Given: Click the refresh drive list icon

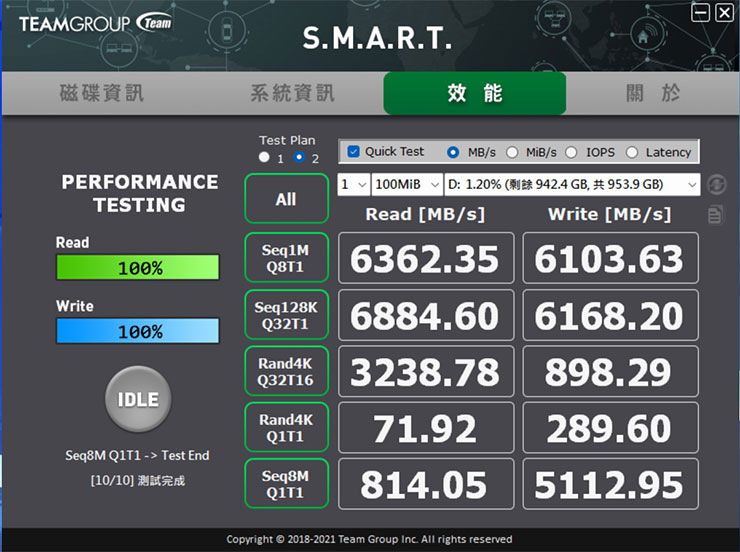Looking at the screenshot, I should (x=716, y=184).
